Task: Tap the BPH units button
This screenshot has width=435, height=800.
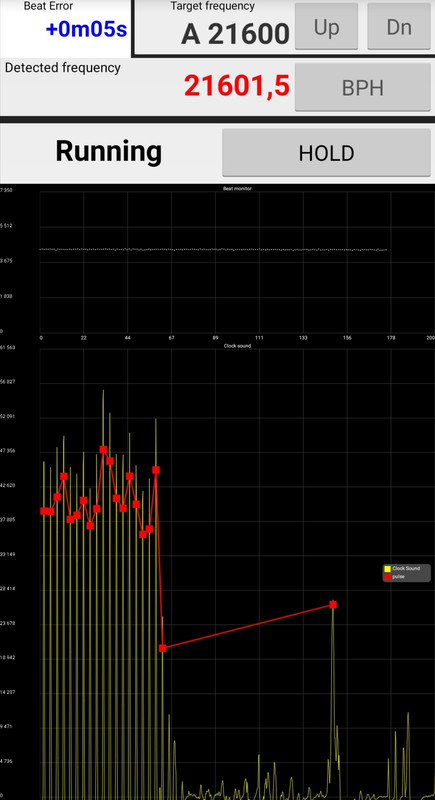Action: [363, 88]
